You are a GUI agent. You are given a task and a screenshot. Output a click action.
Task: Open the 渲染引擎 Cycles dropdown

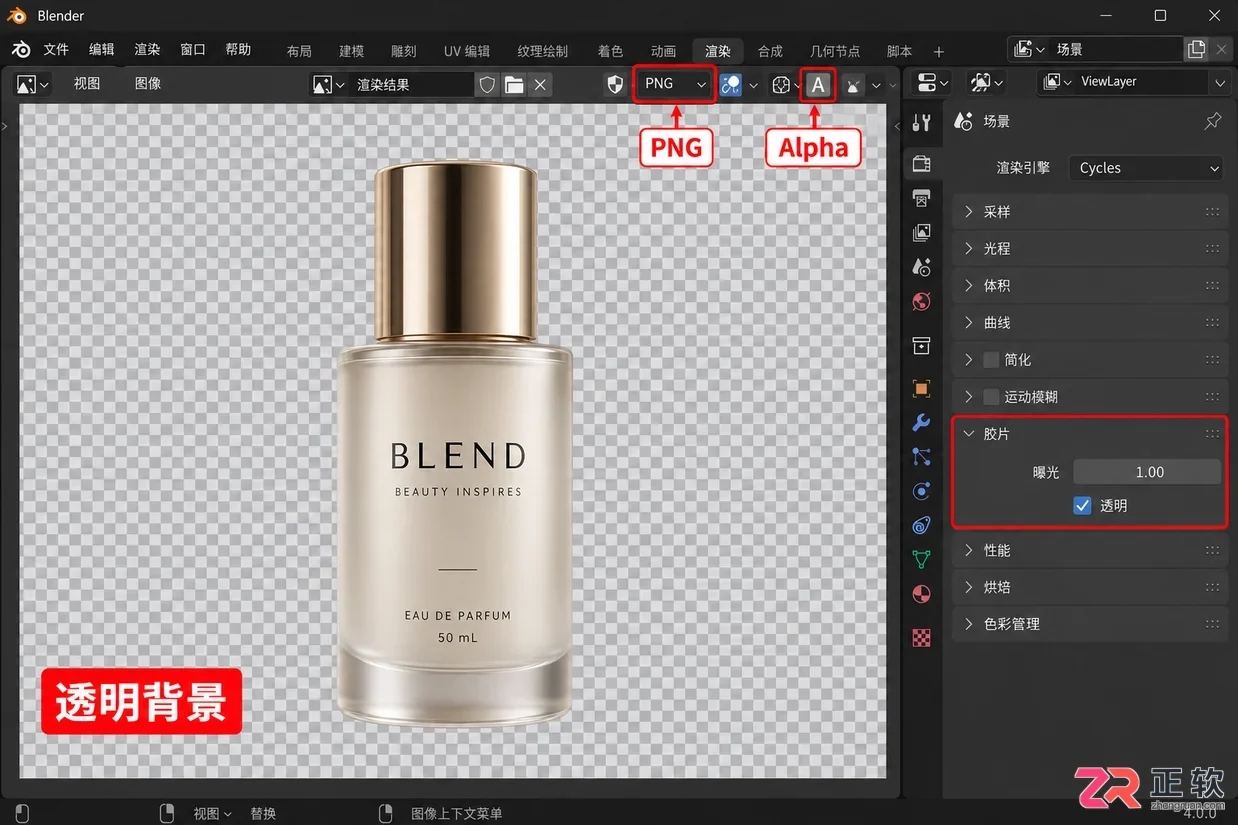pyautogui.click(x=1146, y=168)
